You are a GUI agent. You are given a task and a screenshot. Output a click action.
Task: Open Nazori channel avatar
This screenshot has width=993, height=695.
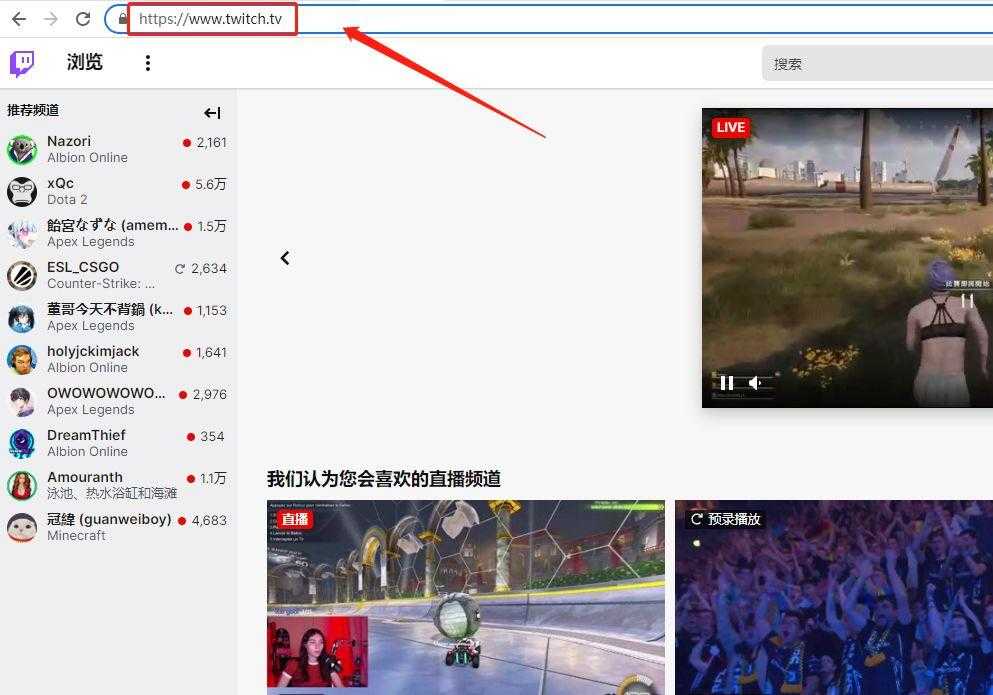pos(22,150)
